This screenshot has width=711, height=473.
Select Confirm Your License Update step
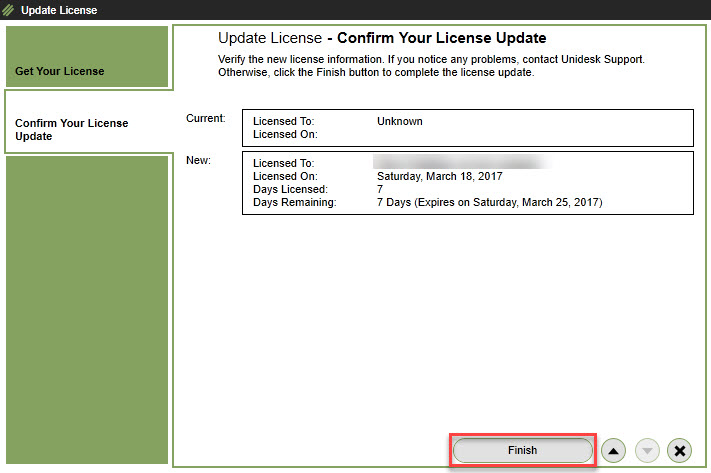(87, 122)
